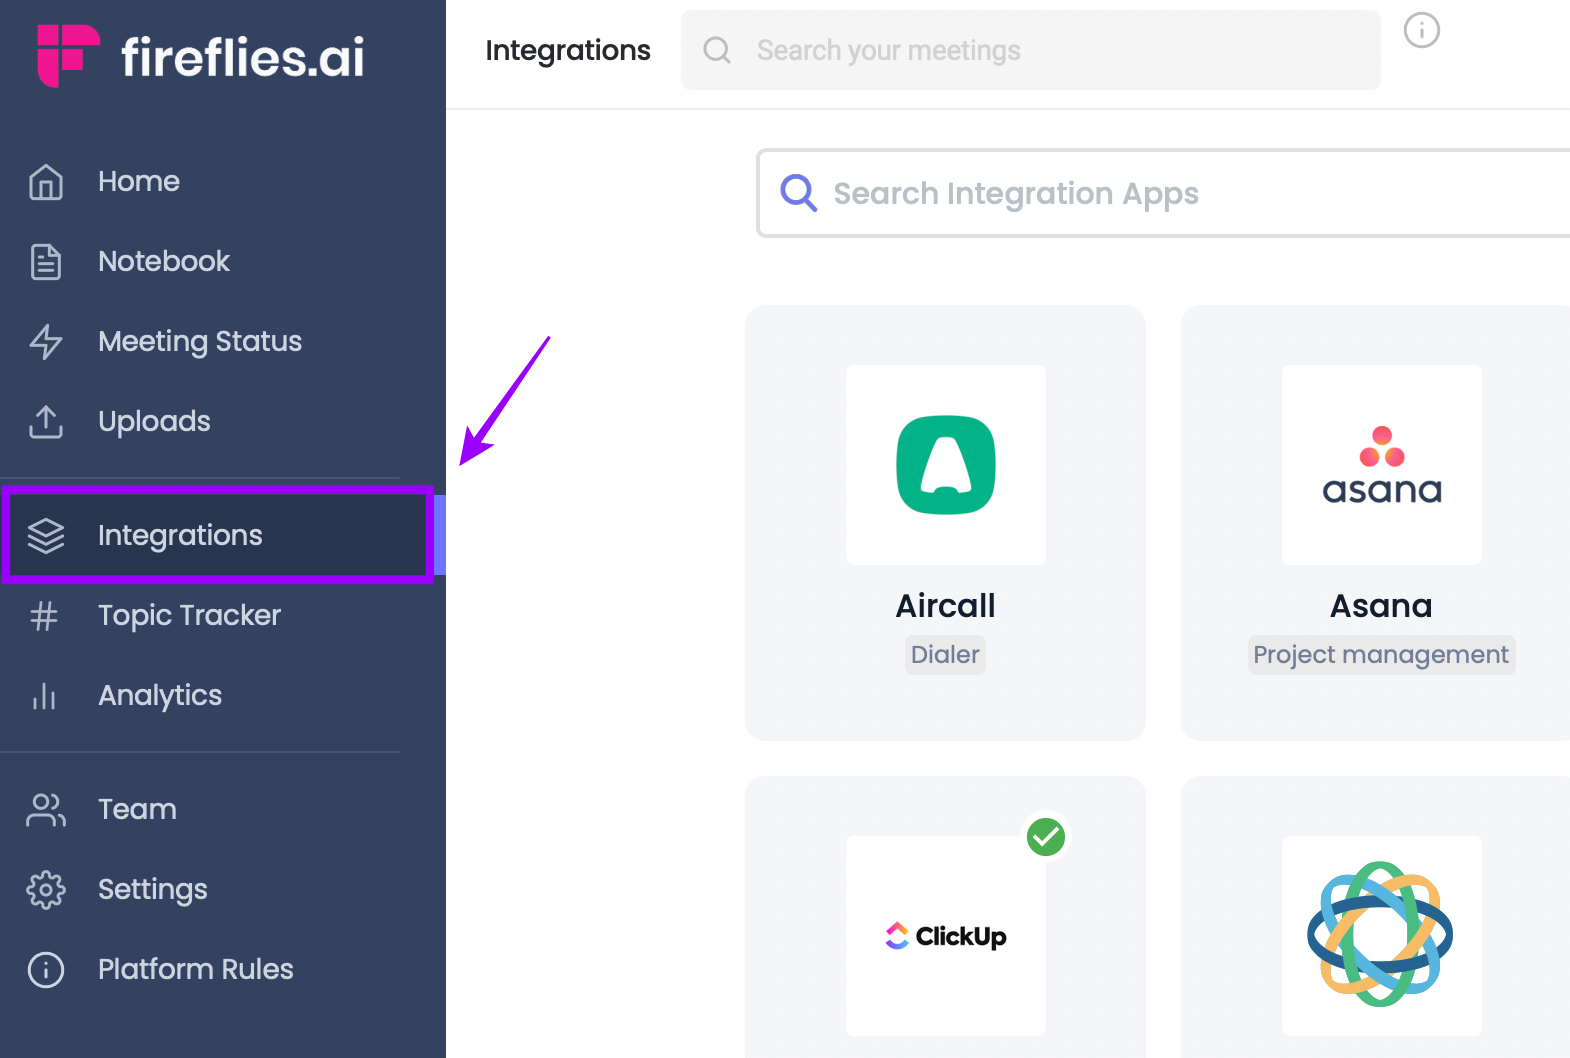
Task: Open Topic Tracker in the sidebar
Action: 189,615
